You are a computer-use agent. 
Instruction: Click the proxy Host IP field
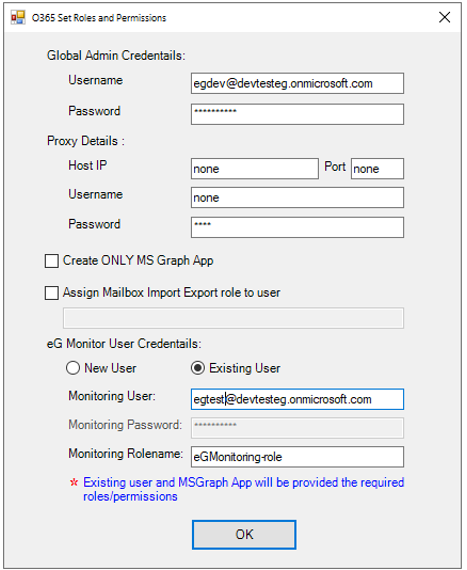pos(255,168)
